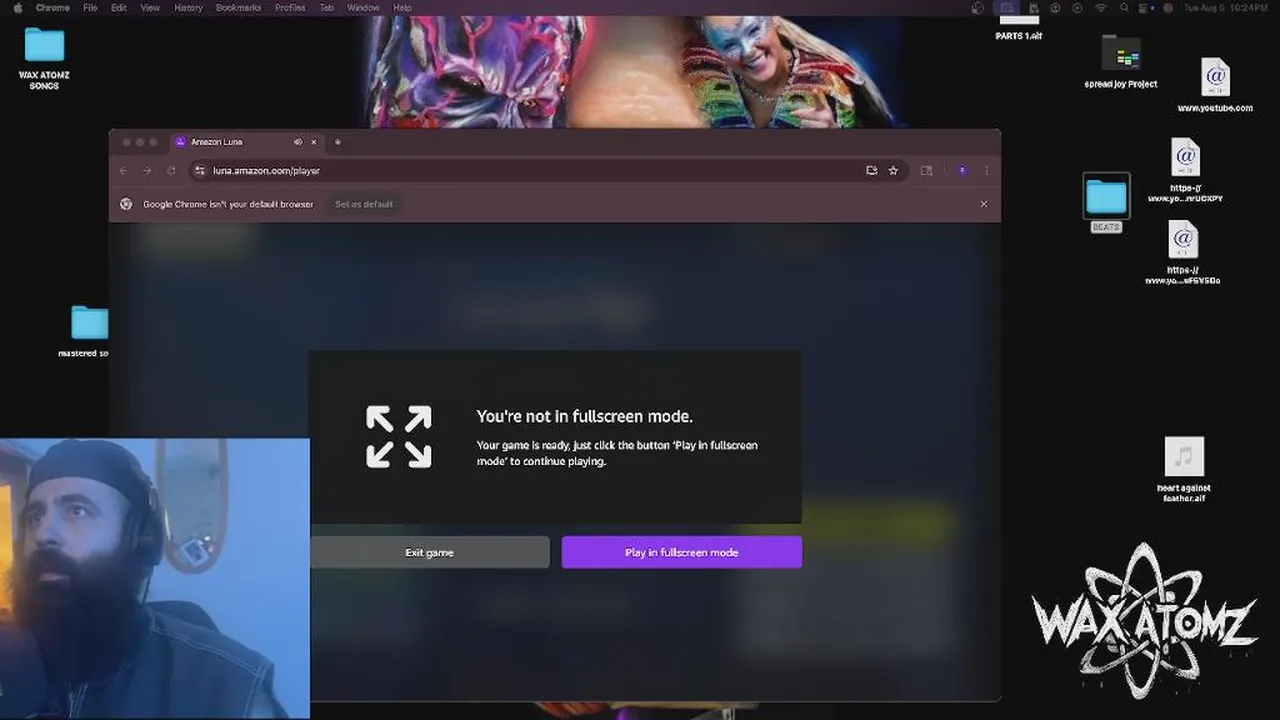1280x720 pixels.
Task: Open the Window menu
Action: tap(363, 7)
